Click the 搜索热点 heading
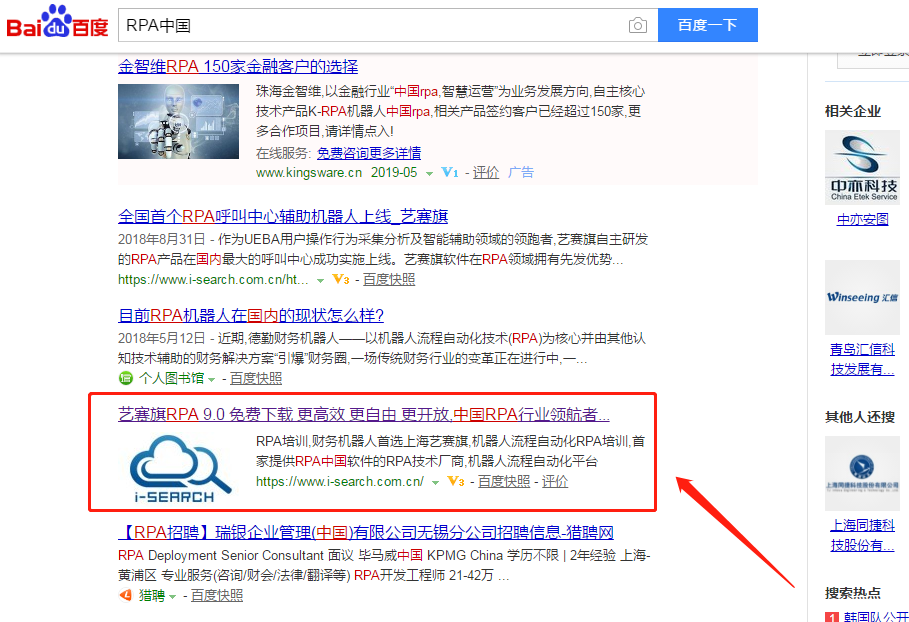Image resolution: width=909 pixels, height=622 pixels. pyautogui.click(x=853, y=593)
